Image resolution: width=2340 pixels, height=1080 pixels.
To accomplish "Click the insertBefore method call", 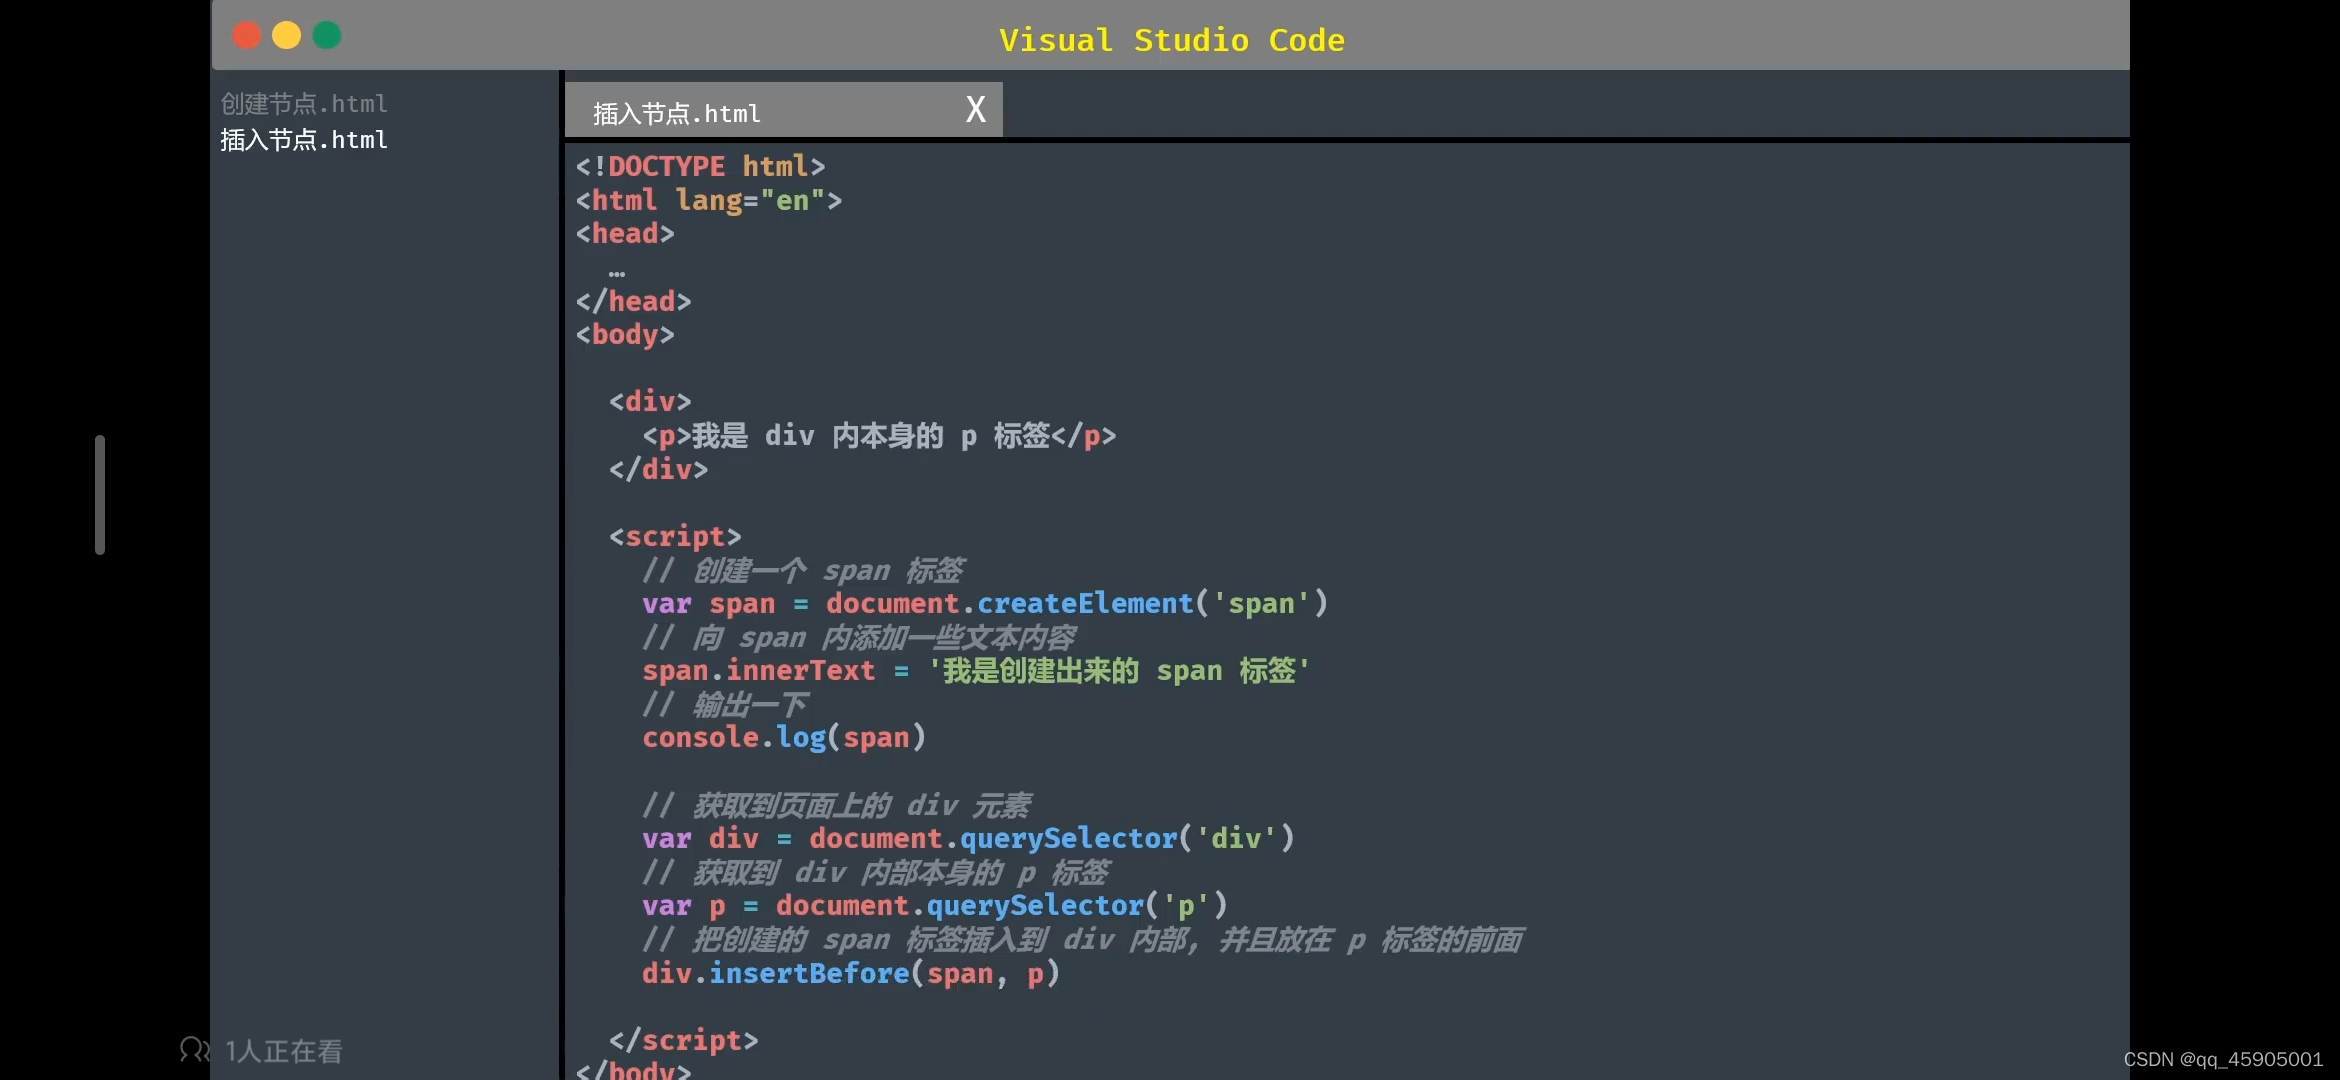I will tap(808, 974).
